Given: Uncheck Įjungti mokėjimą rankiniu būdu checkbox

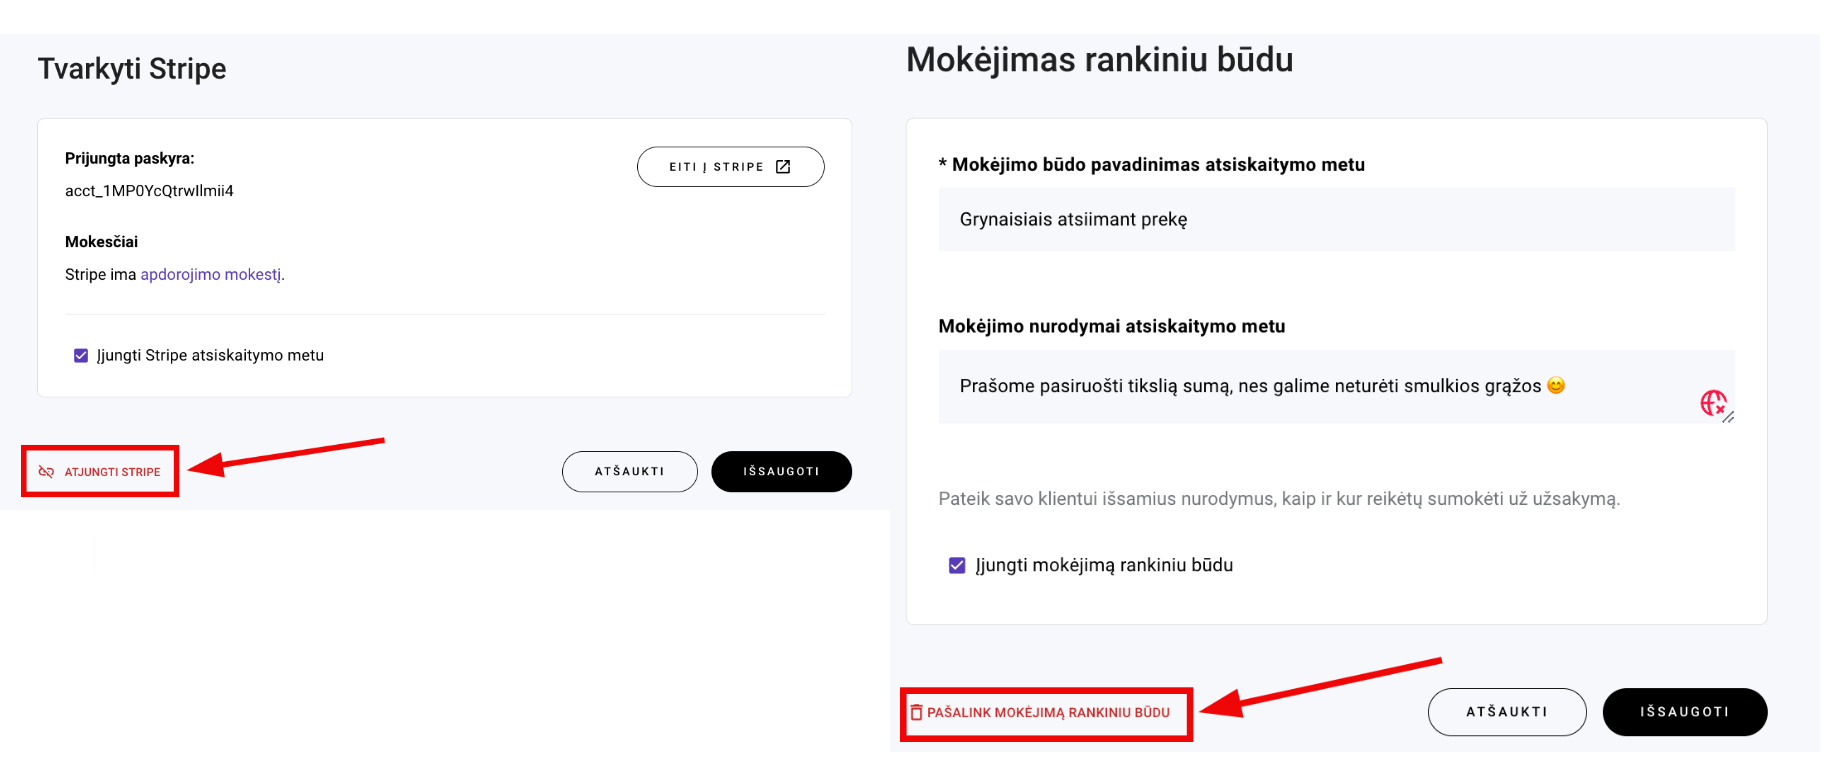Looking at the screenshot, I should pos(957,566).
